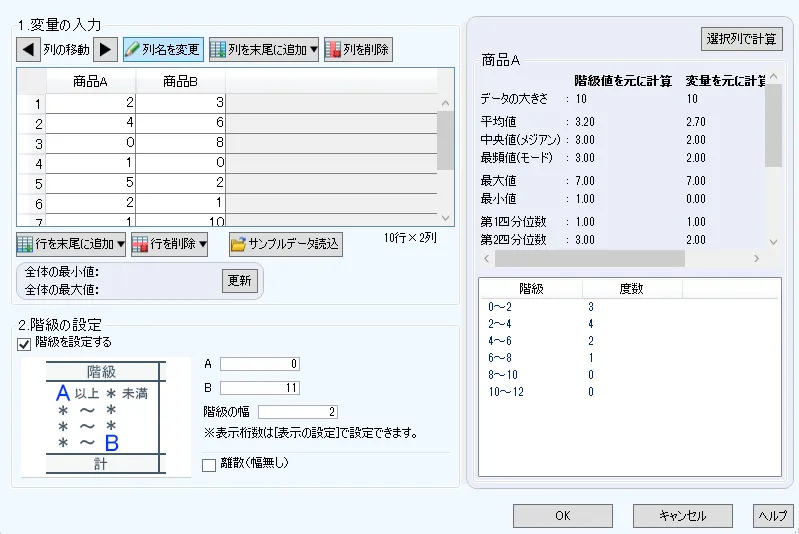Click the A class lower bound input field
The image size is (799, 534).
(x=260, y=364)
